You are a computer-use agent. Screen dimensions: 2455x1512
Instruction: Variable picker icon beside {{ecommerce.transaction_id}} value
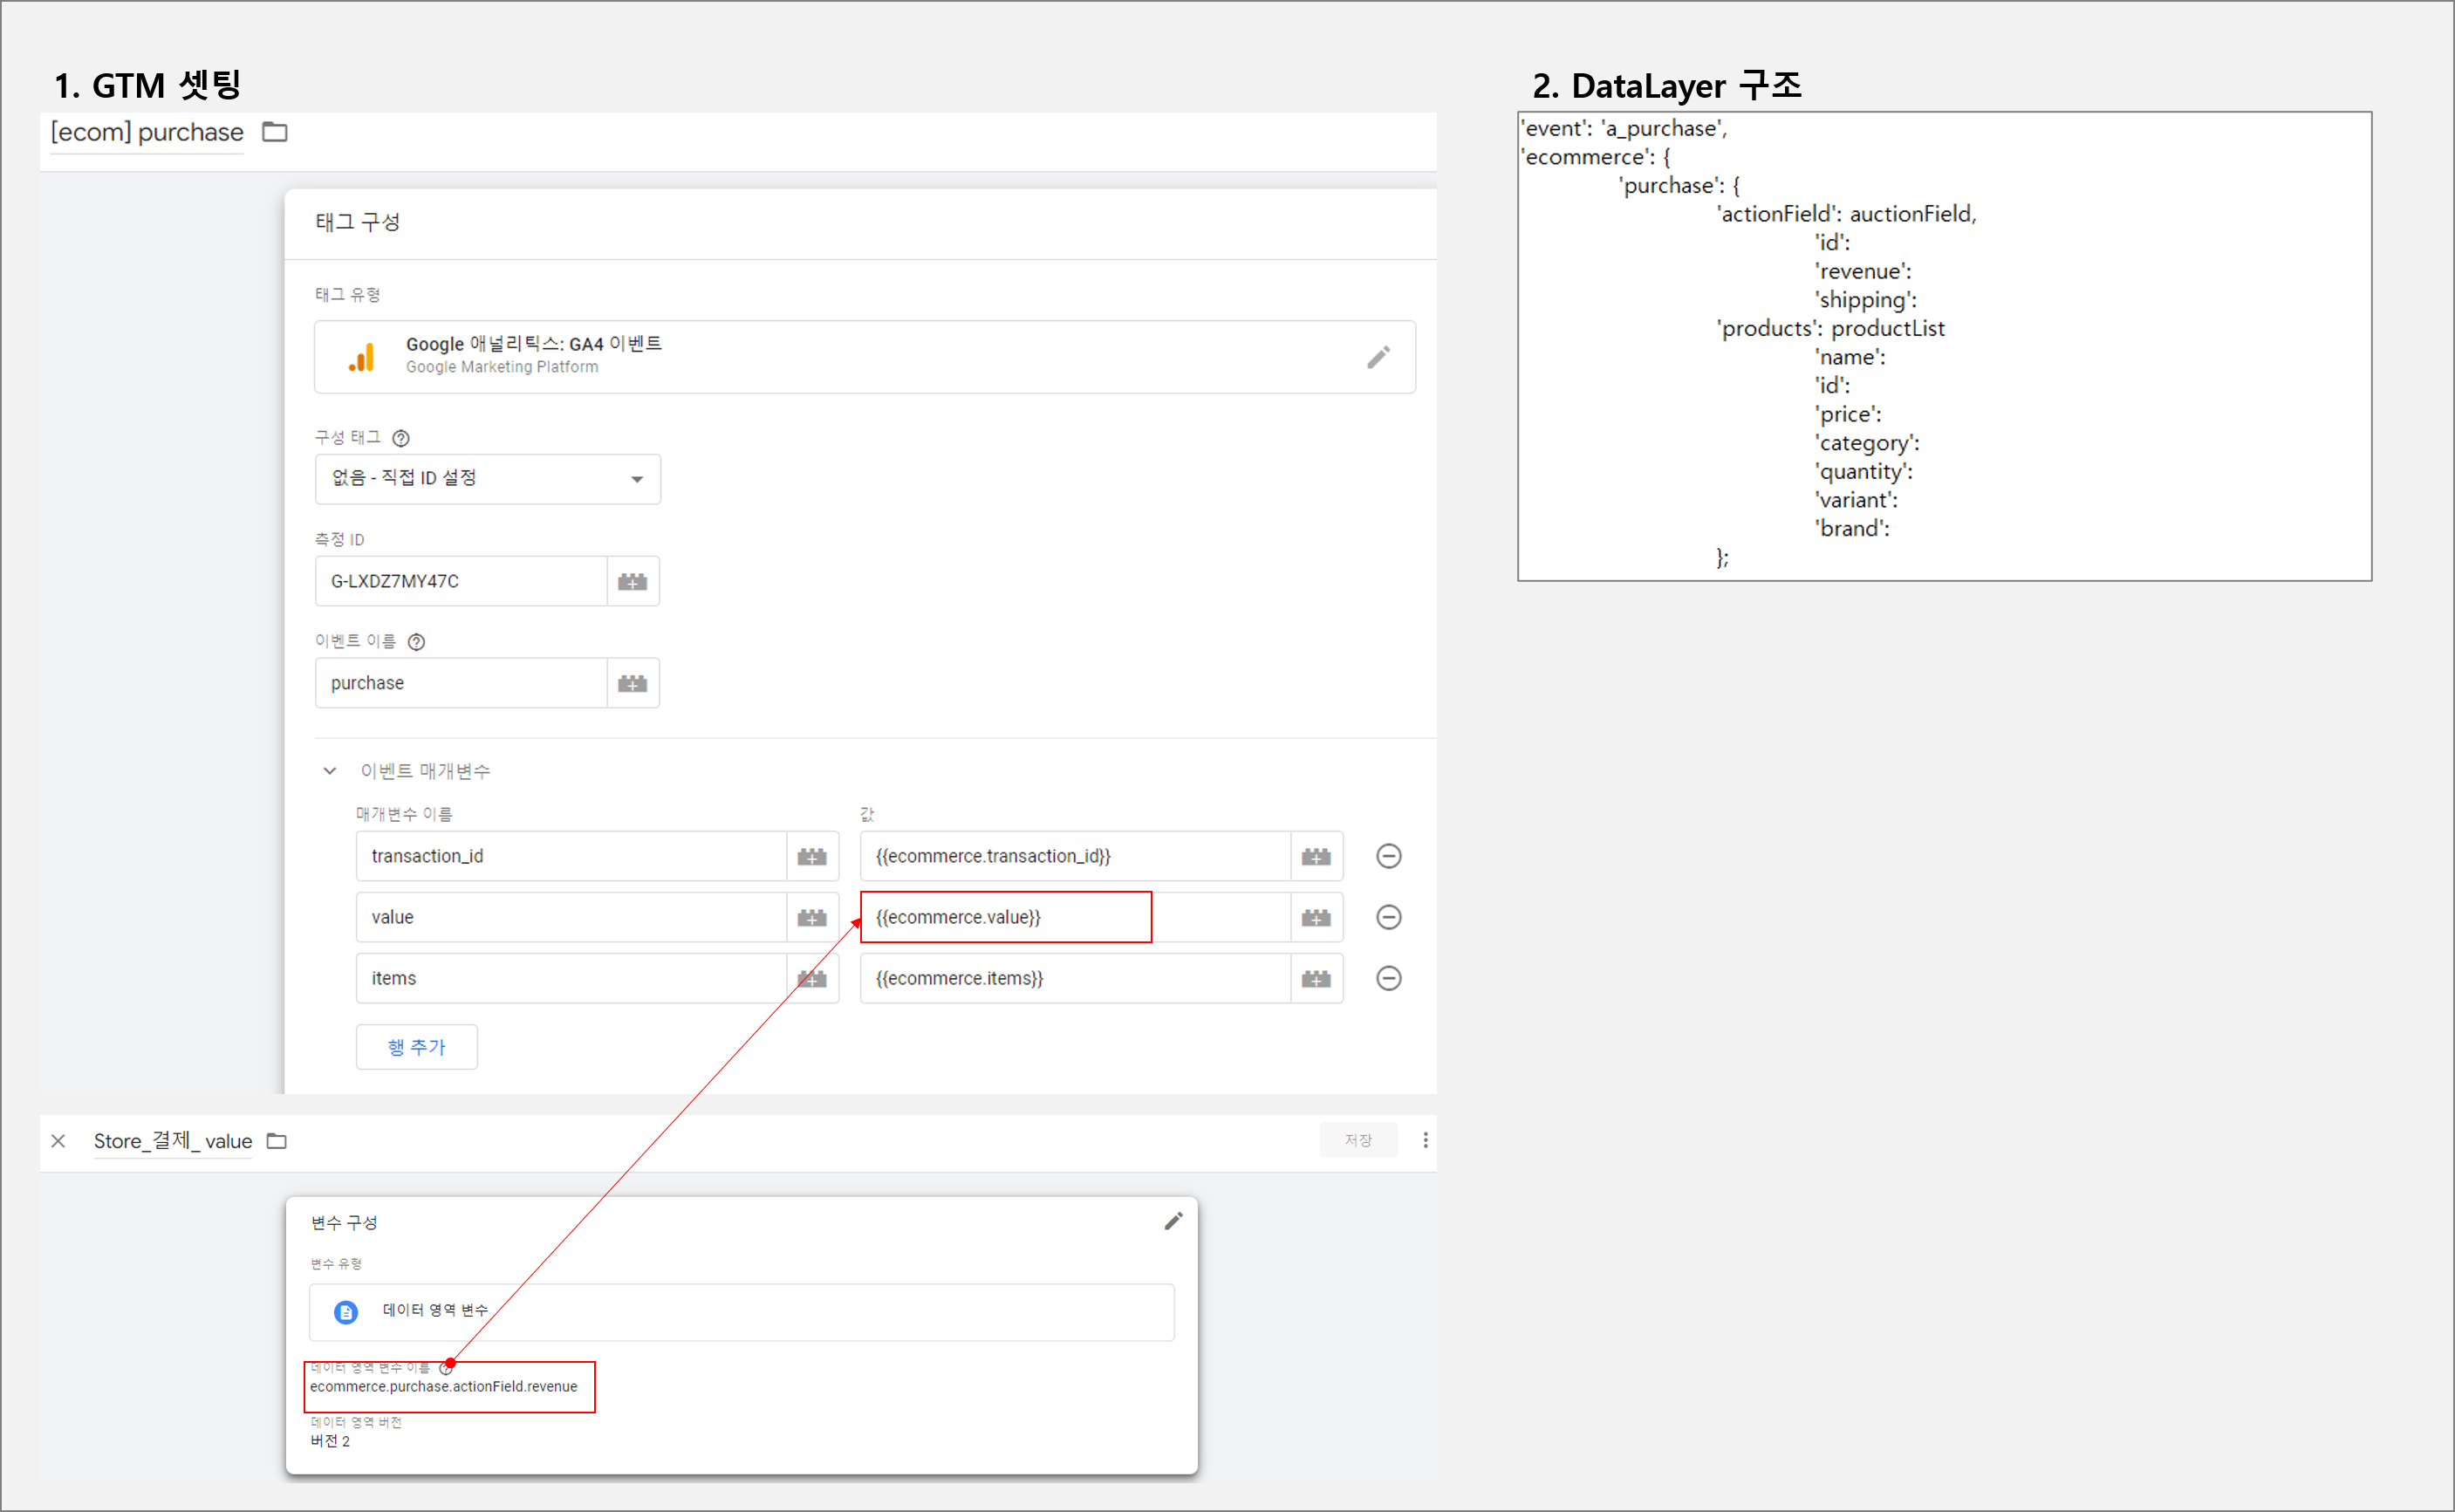coord(1316,856)
